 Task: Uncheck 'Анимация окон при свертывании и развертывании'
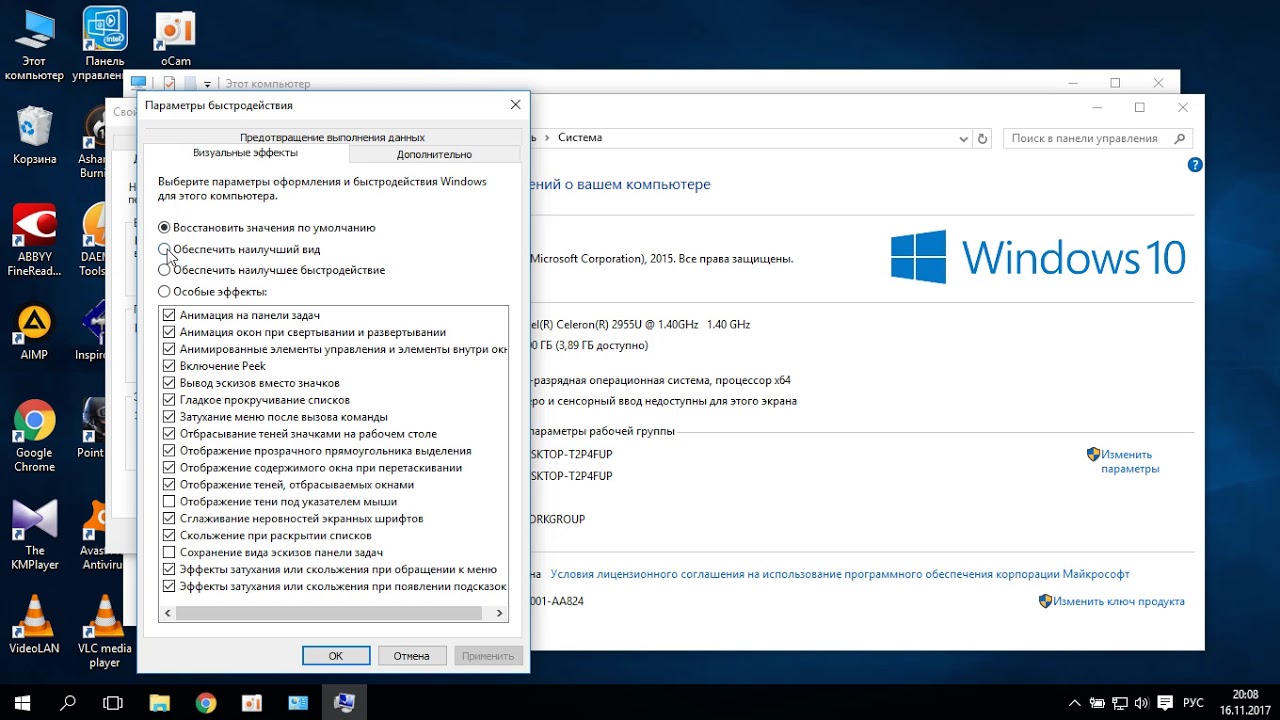[169, 332]
